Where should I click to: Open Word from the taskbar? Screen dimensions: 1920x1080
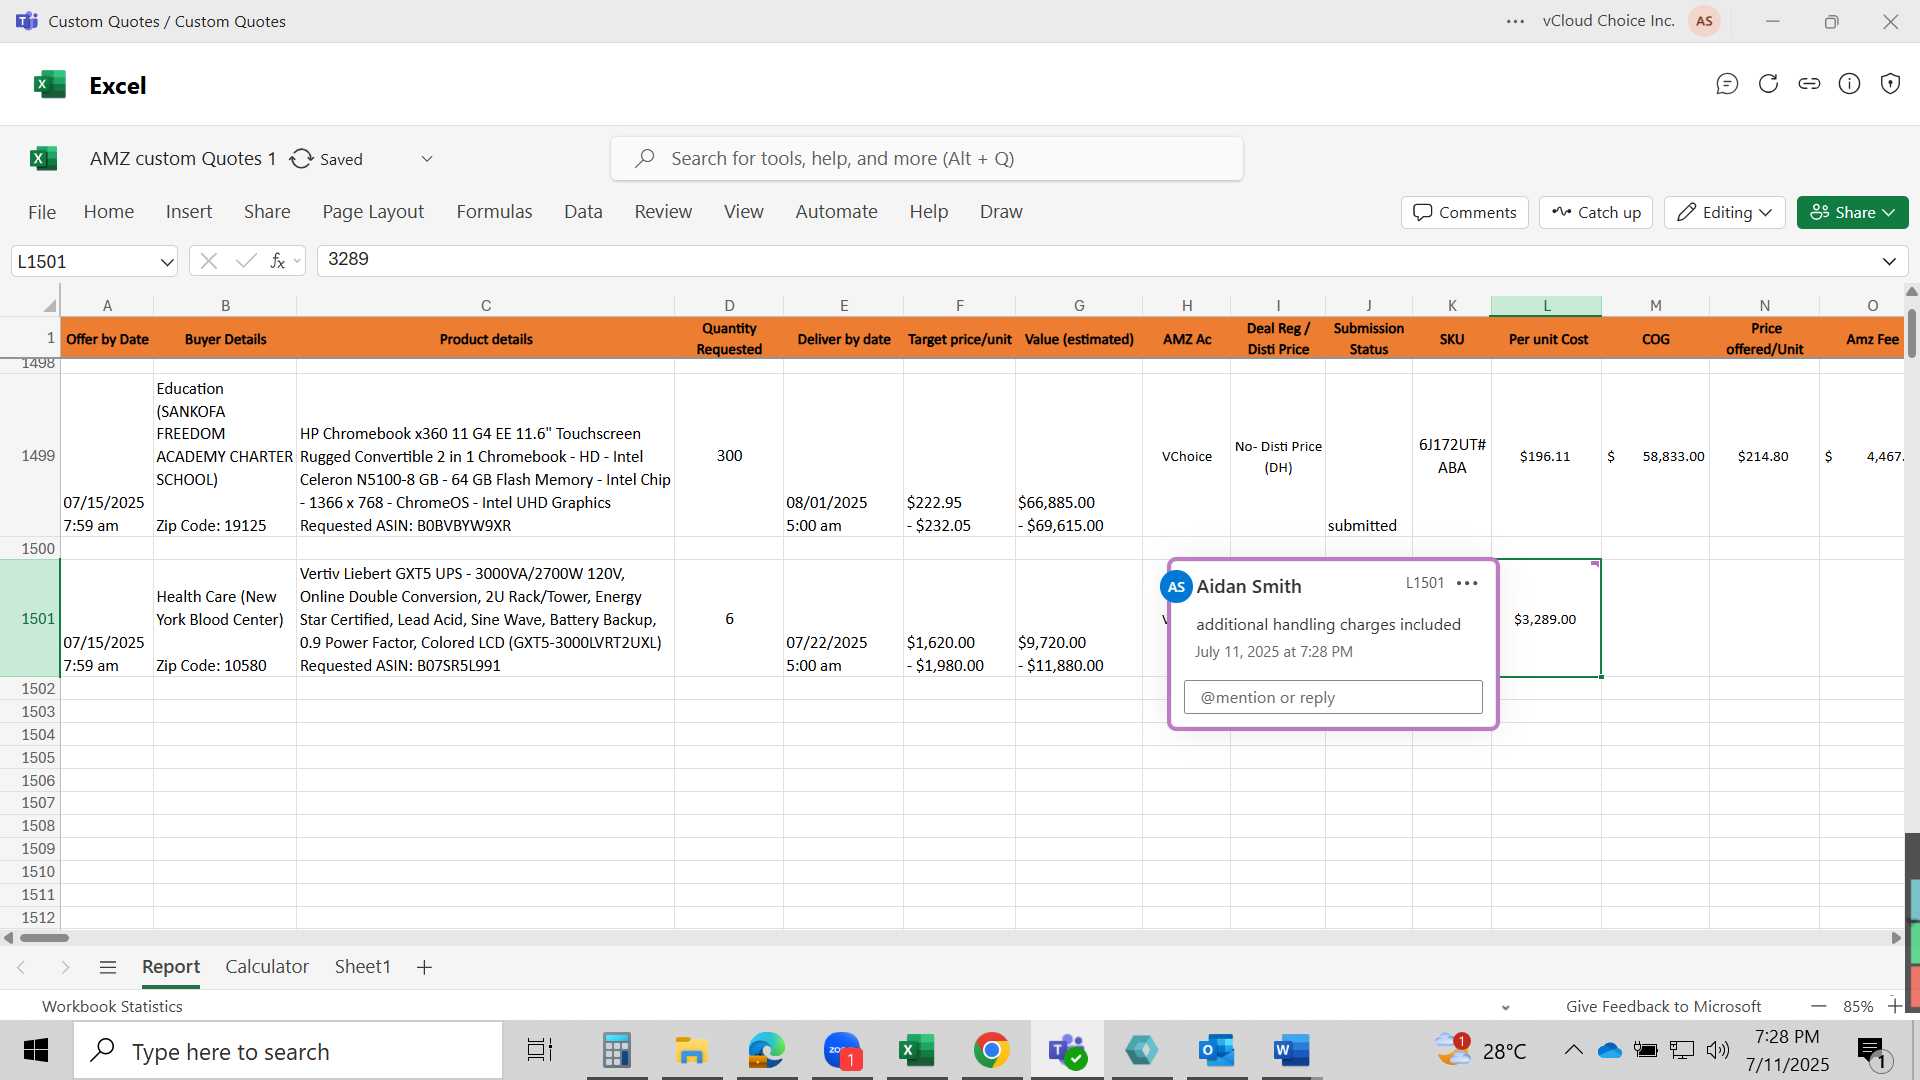coord(1291,1051)
